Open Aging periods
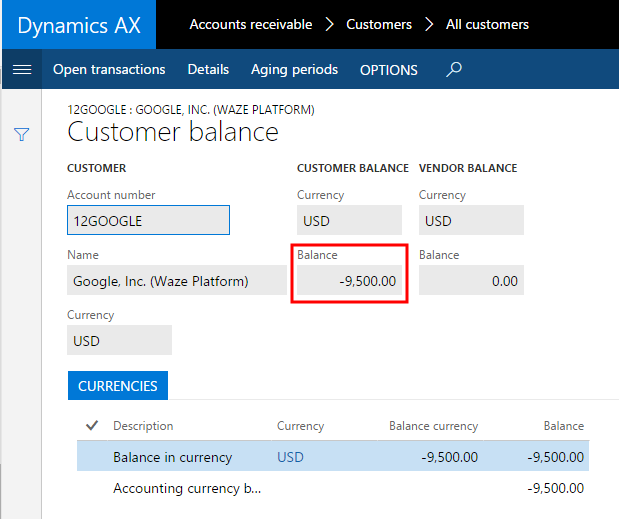The width and height of the screenshot is (619, 519). point(294,69)
